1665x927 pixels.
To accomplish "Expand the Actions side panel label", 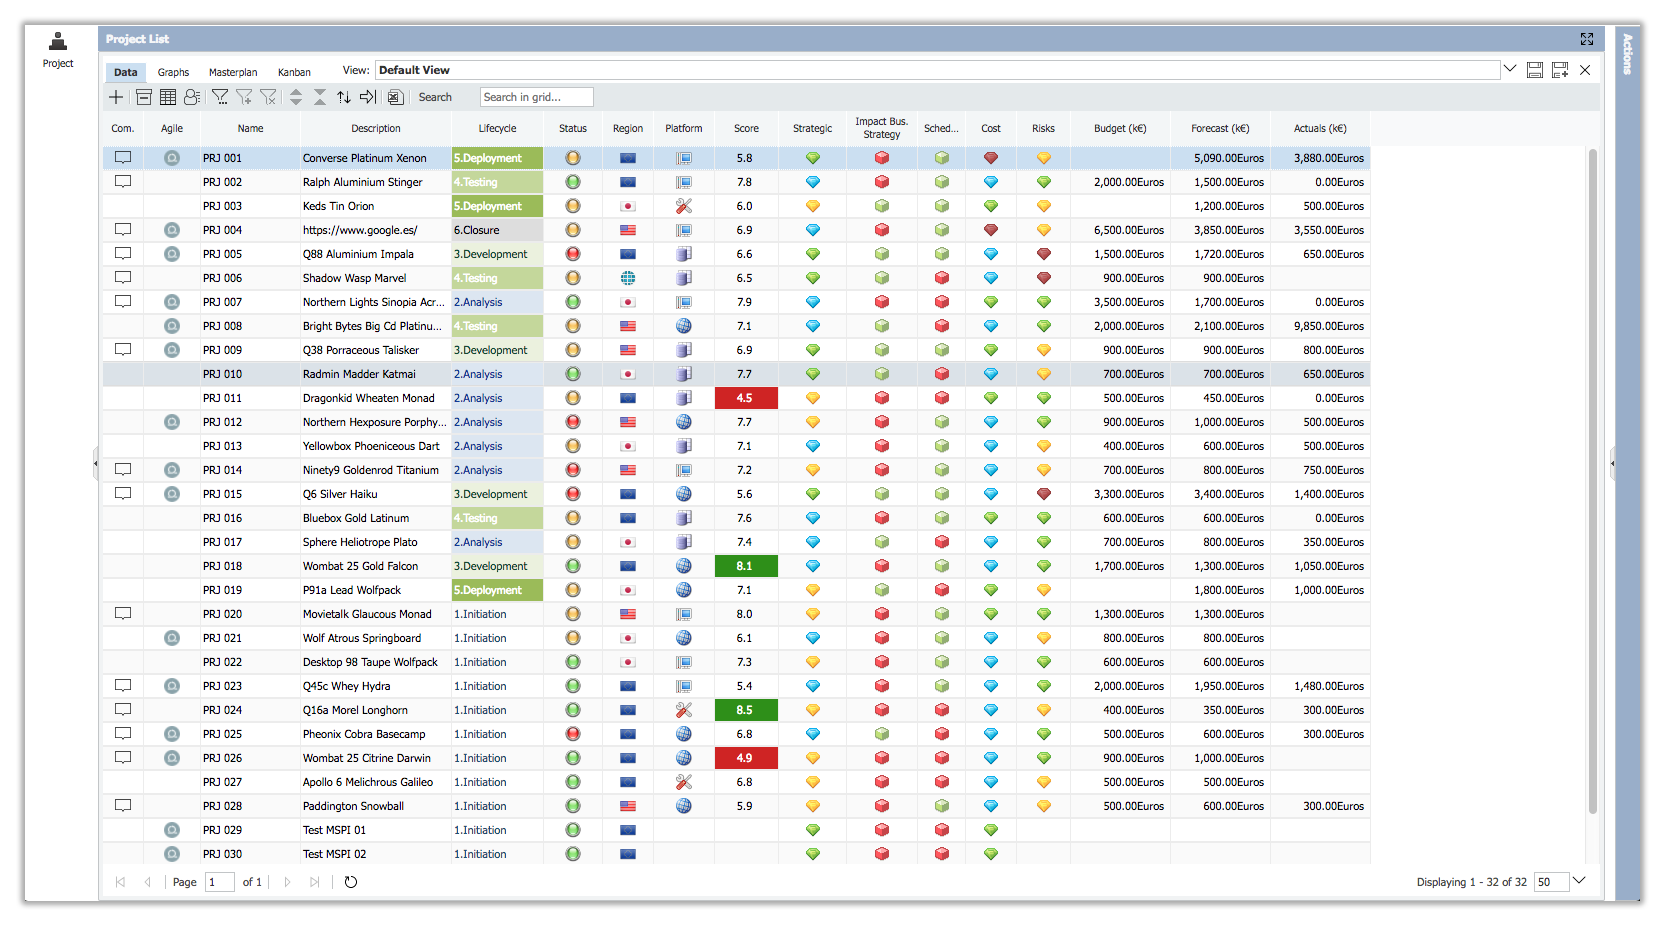I will (1628, 54).
